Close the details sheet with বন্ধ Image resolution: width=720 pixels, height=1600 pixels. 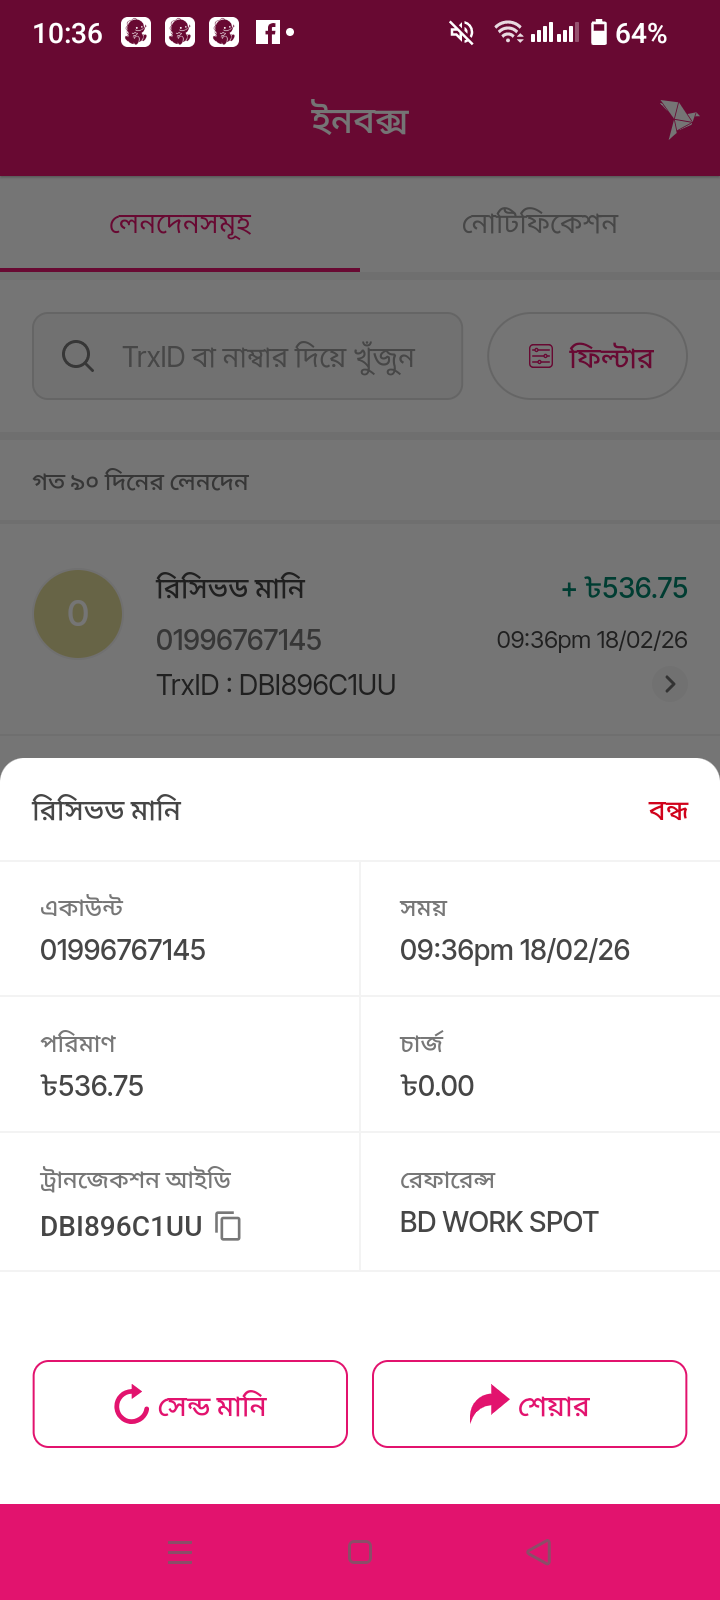[x=668, y=810]
